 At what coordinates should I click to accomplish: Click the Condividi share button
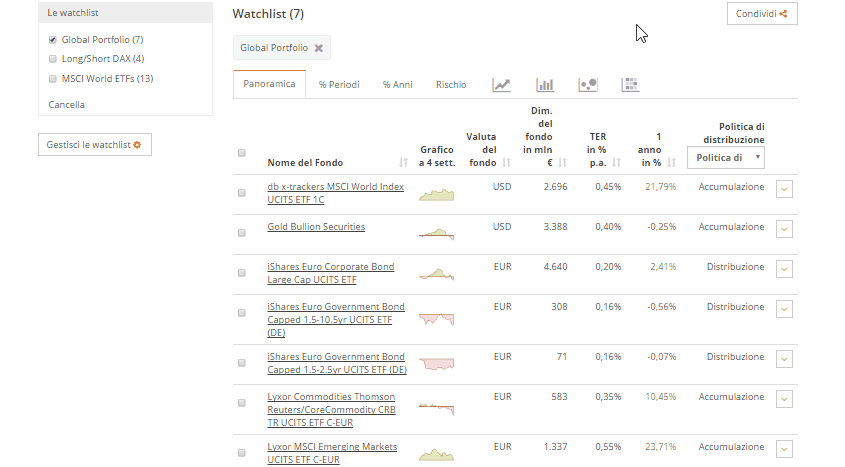(x=761, y=14)
